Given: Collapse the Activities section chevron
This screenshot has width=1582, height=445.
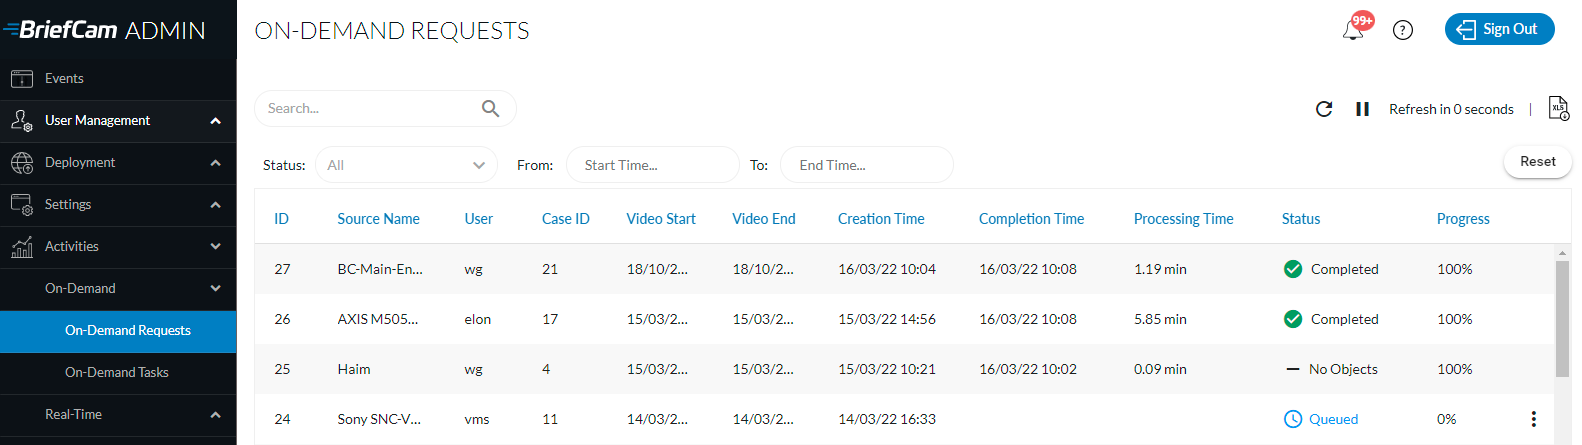Looking at the screenshot, I should pyautogui.click(x=215, y=246).
